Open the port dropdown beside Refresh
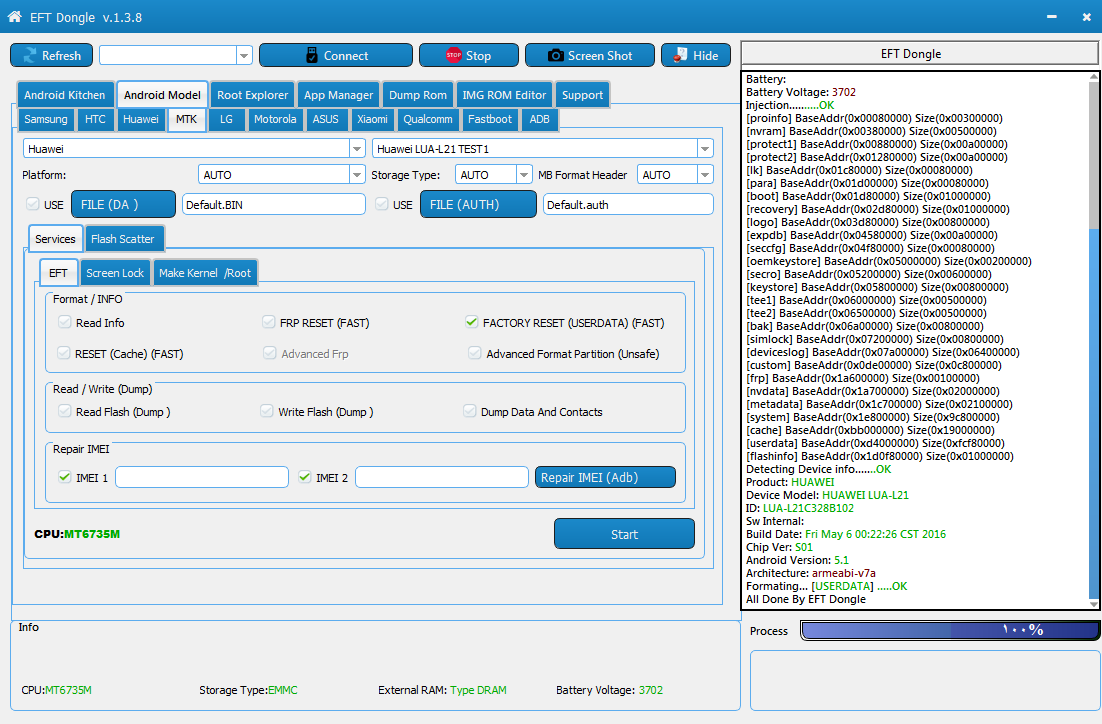Viewport: 1102px width, 724px height. (x=245, y=56)
